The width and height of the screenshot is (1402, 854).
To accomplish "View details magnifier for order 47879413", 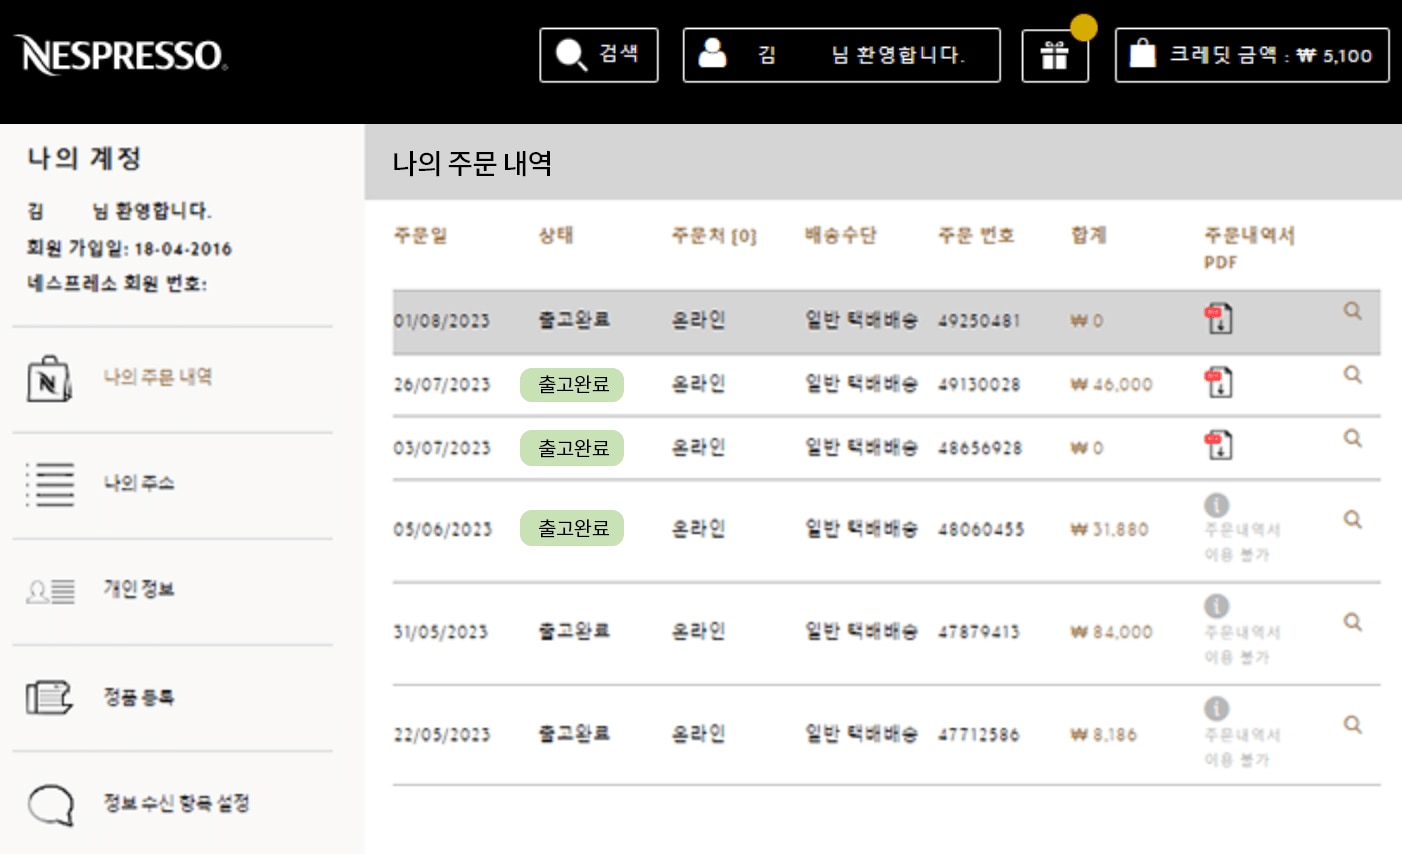I will [x=1352, y=622].
